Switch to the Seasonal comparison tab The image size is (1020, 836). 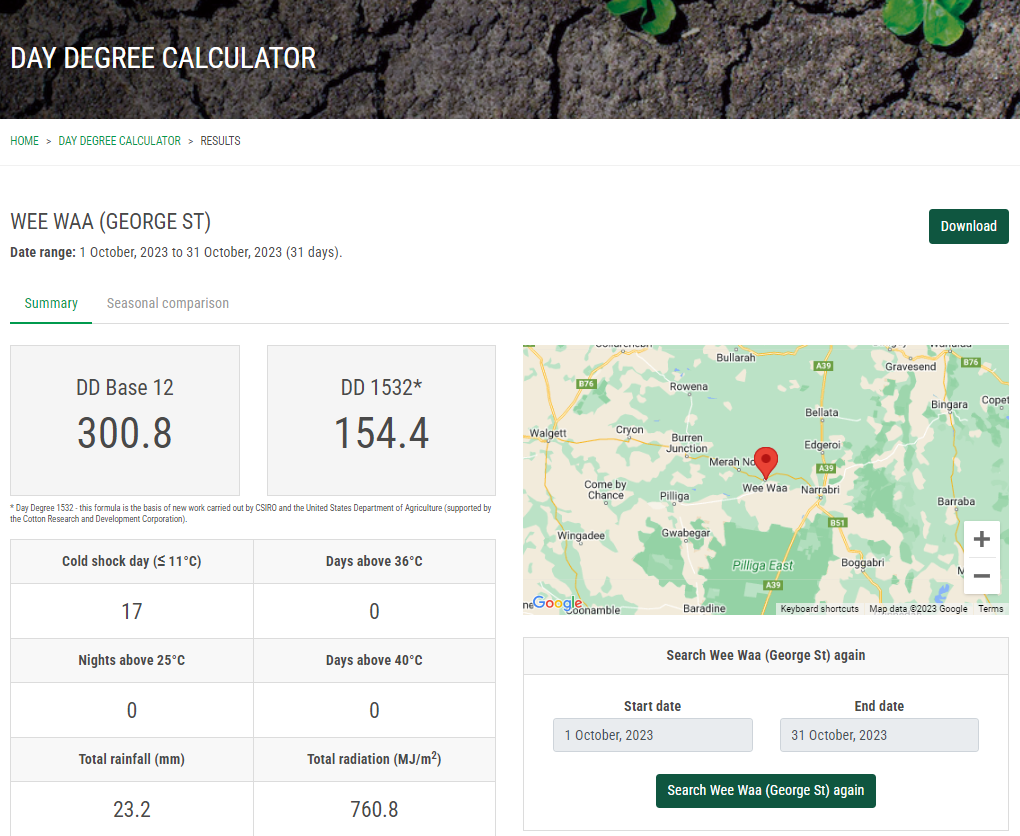pos(167,303)
